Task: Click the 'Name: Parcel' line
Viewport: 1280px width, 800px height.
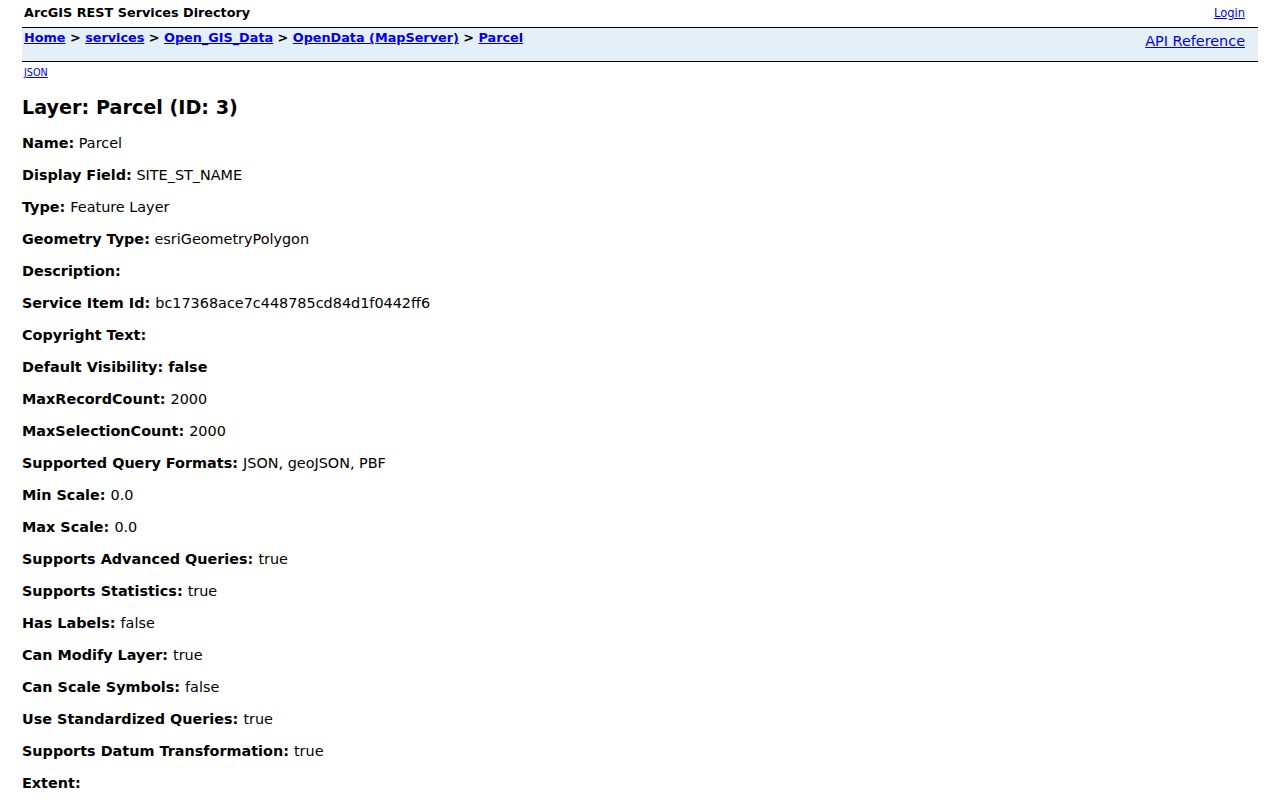Action: [72, 143]
